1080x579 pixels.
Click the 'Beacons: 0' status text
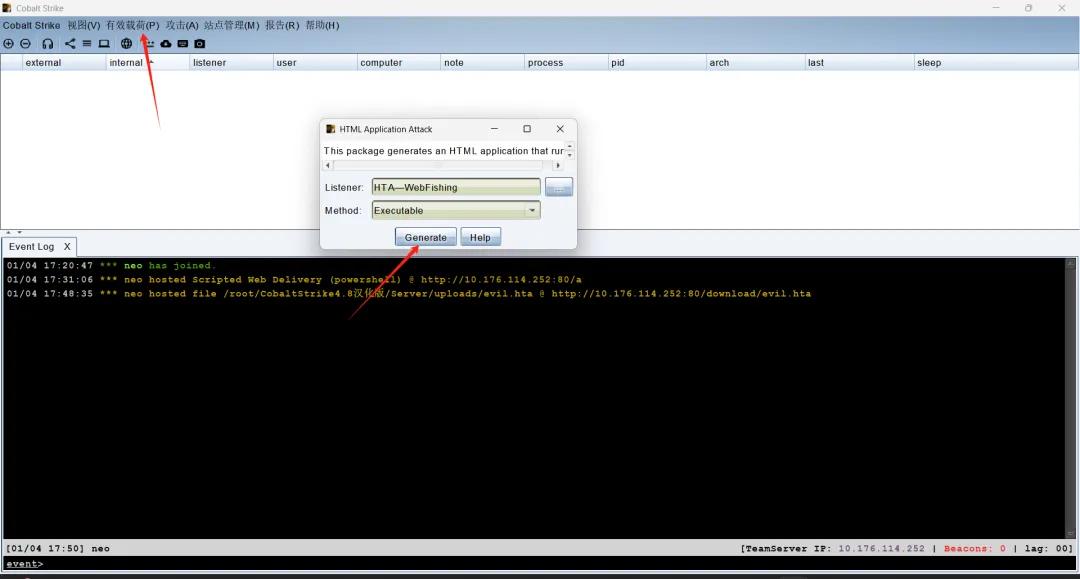point(975,549)
